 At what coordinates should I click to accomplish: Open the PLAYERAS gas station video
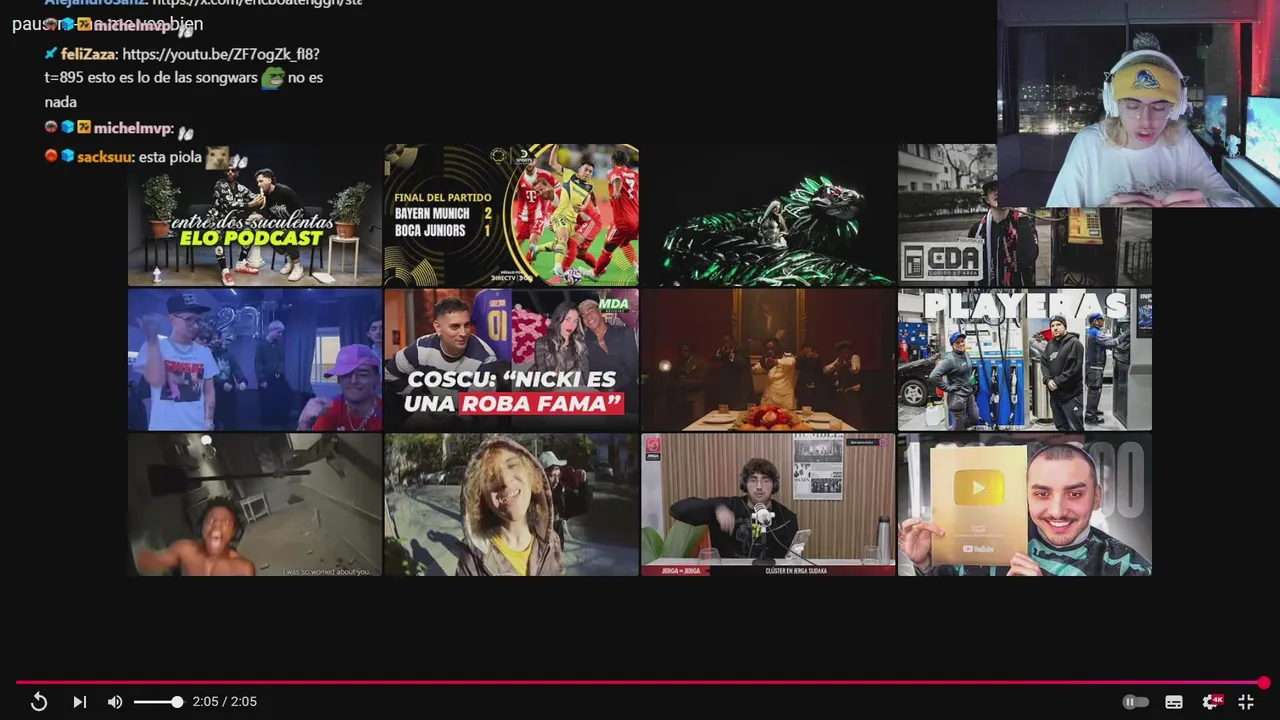(x=1024, y=360)
